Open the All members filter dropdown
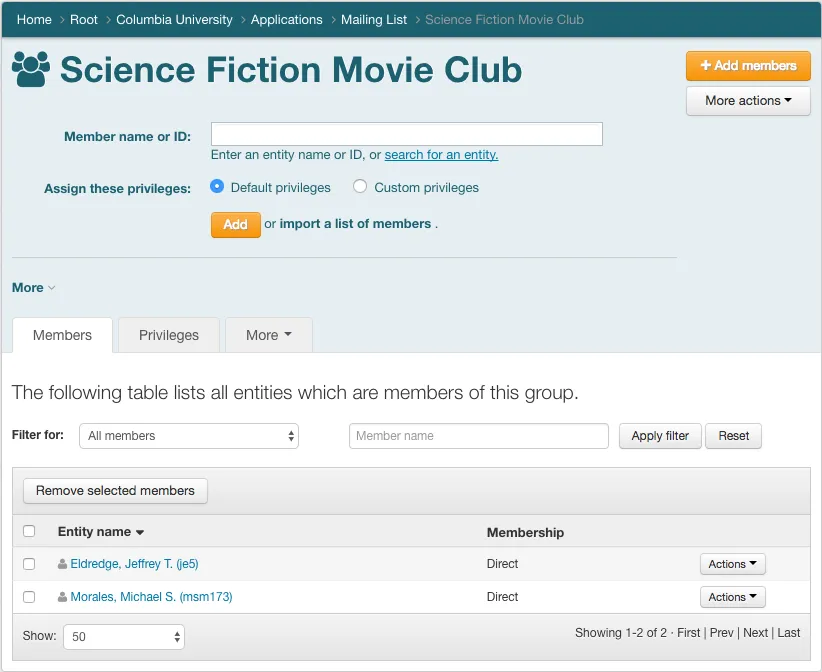822x672 pixels. point(189,436)
